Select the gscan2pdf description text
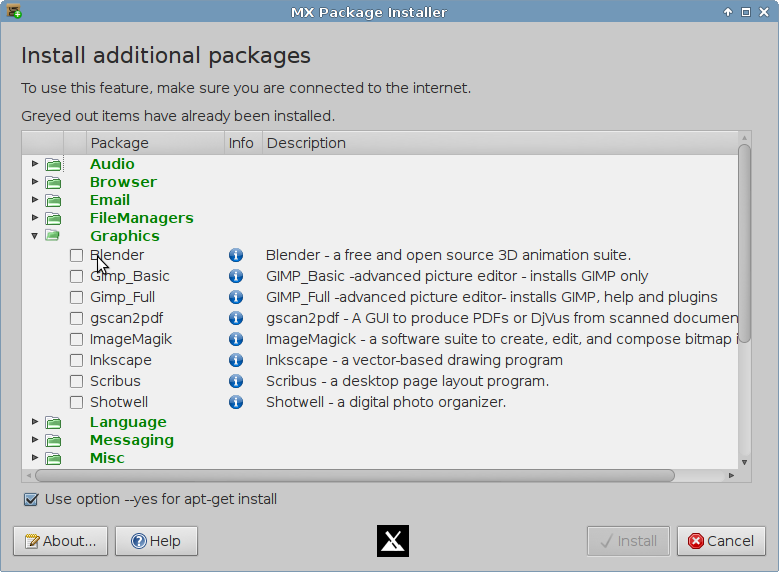The image size is (779, 572). coord(502,318)
